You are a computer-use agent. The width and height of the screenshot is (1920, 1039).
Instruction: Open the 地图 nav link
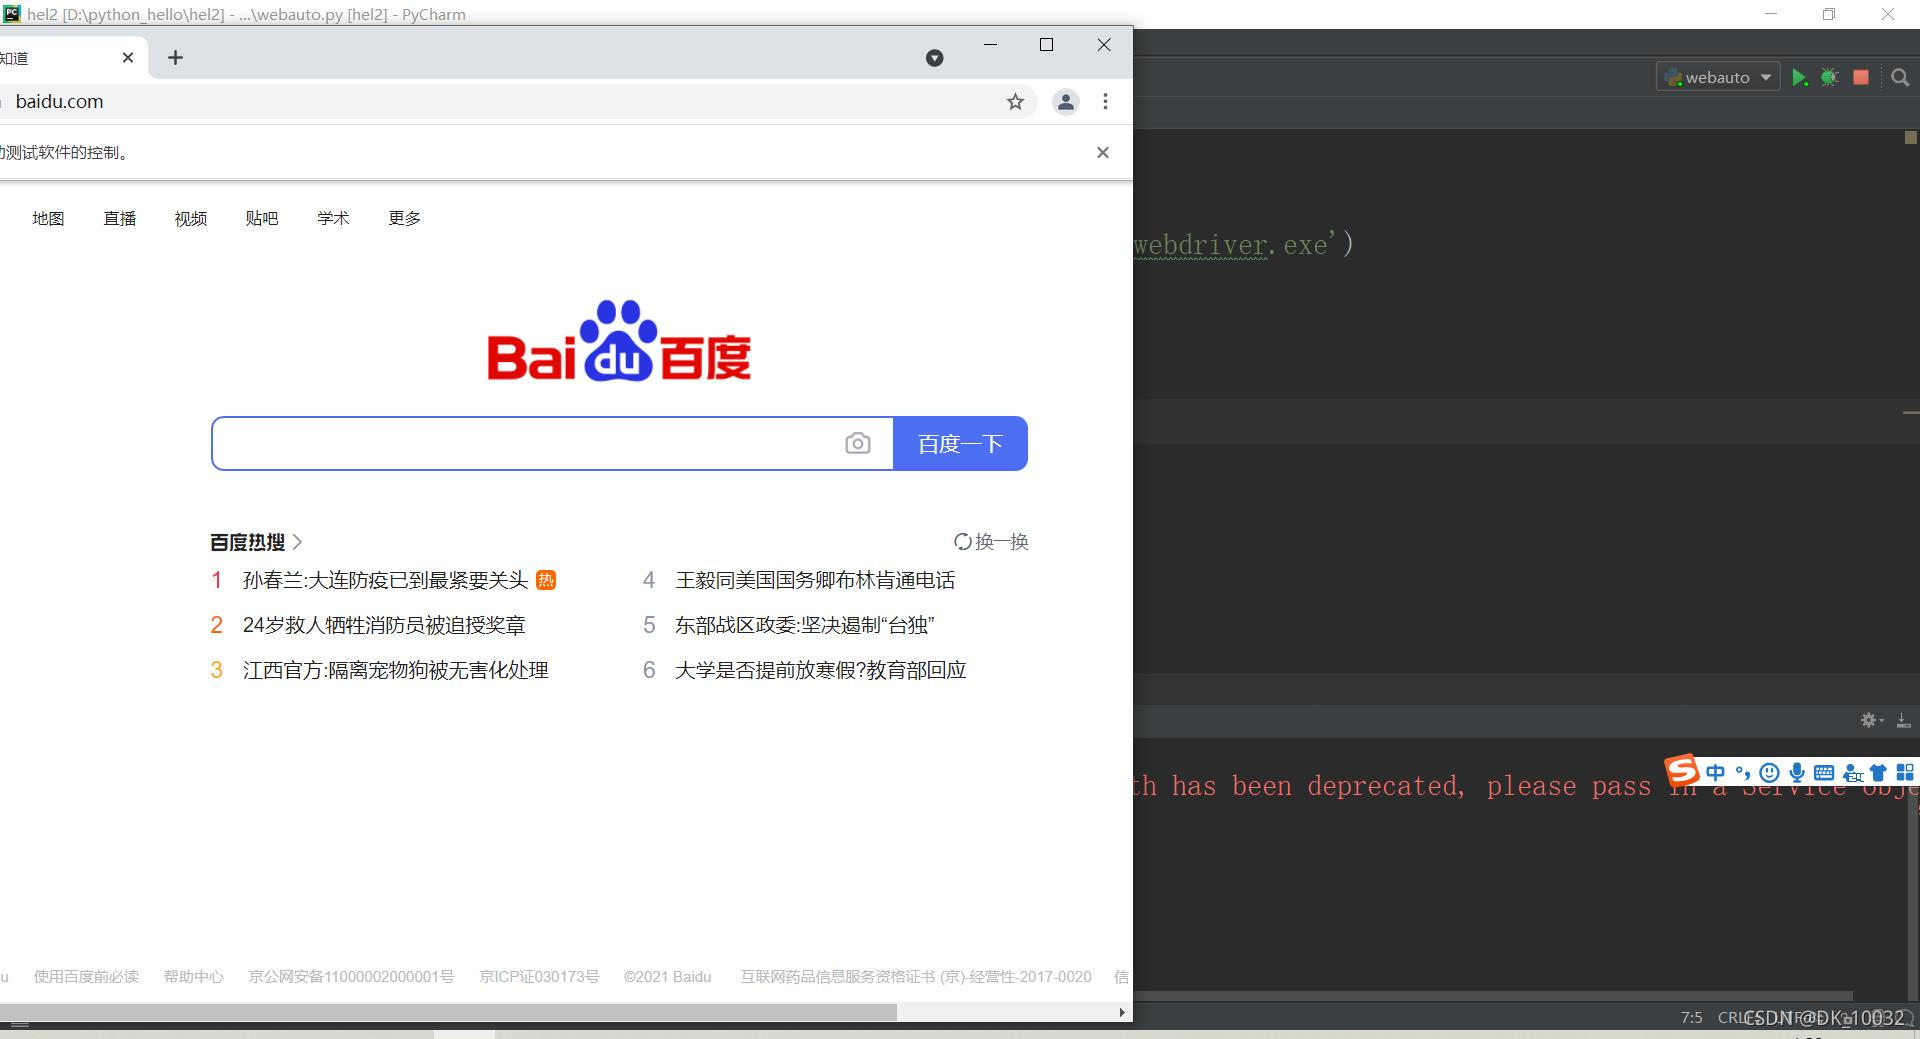click(48, 218)
